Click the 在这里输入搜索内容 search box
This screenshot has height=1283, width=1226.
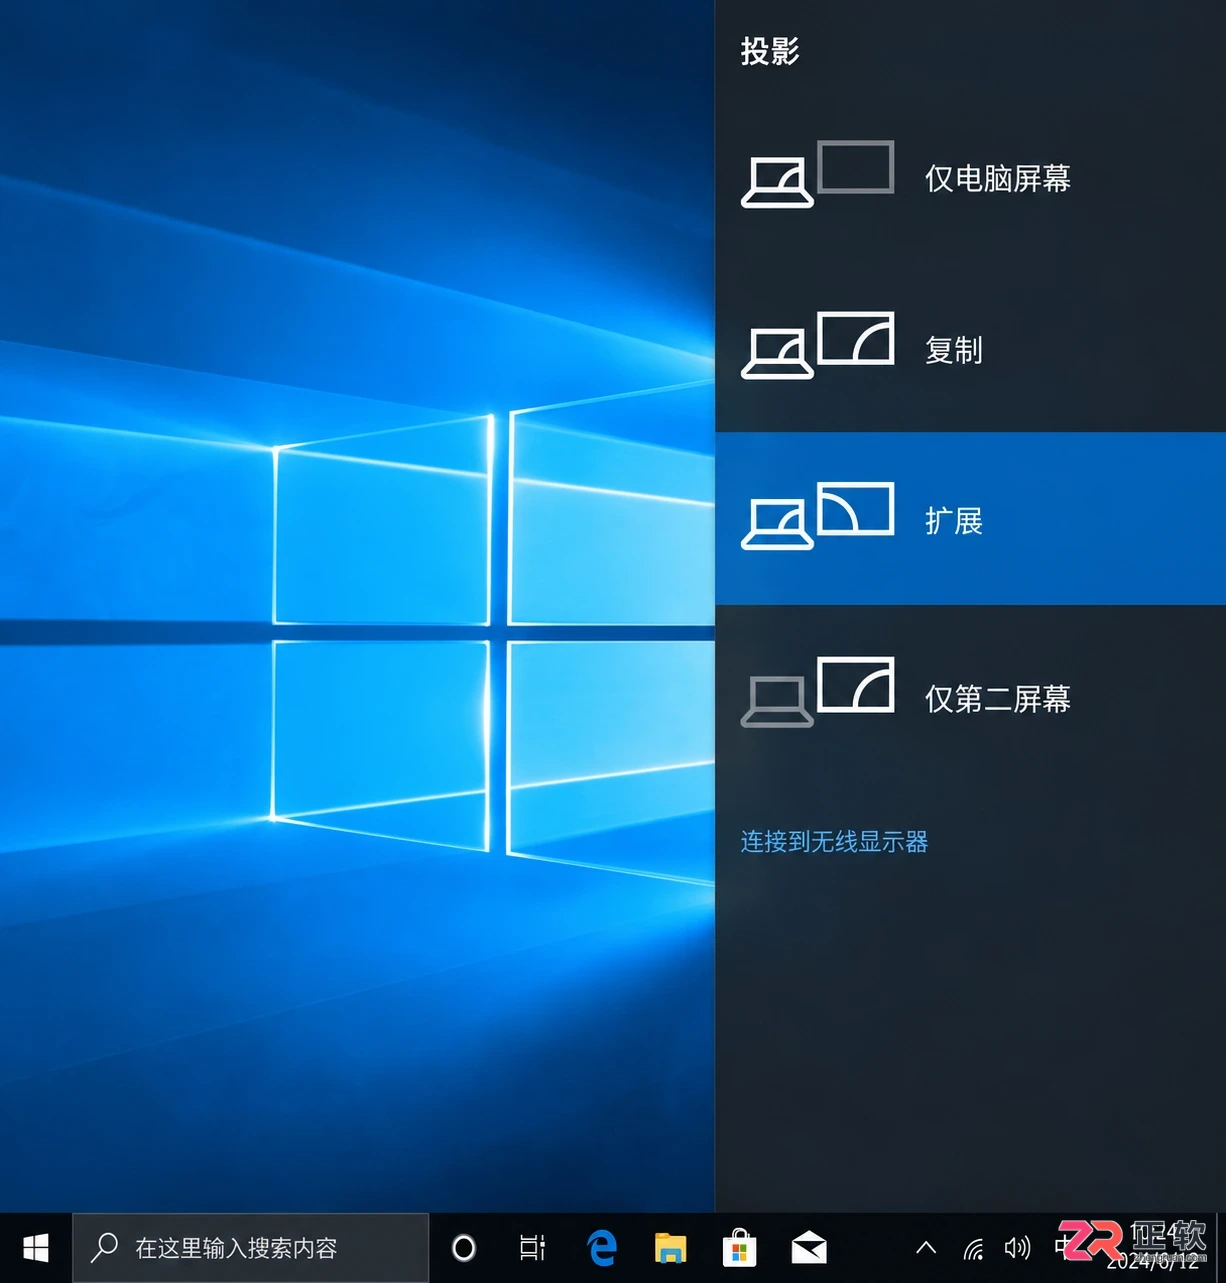coord(251,1248)
